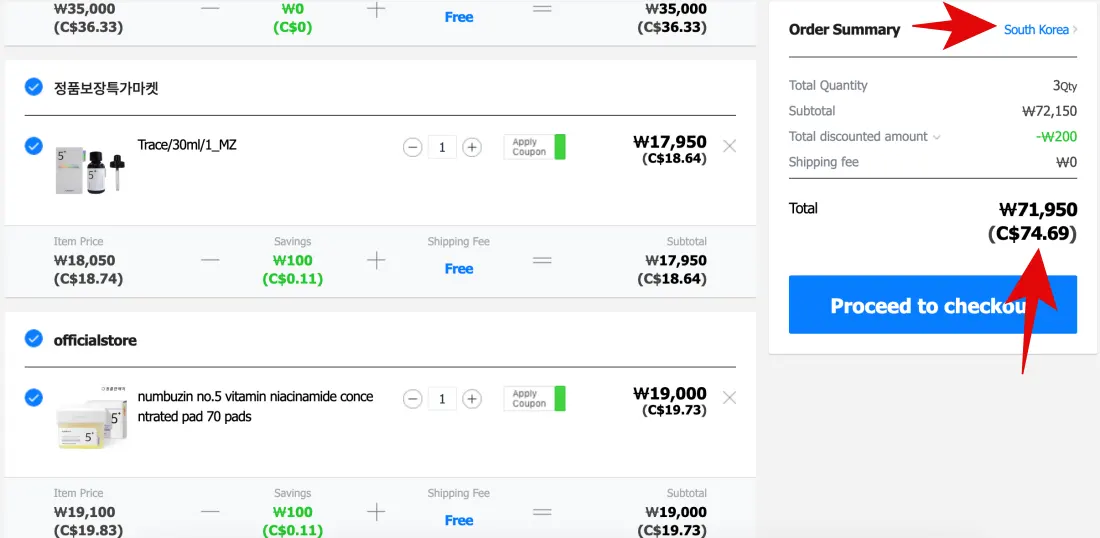
Task: Uncheck the numbuzin pad product checkbox
Action: [x=34, y=398]
